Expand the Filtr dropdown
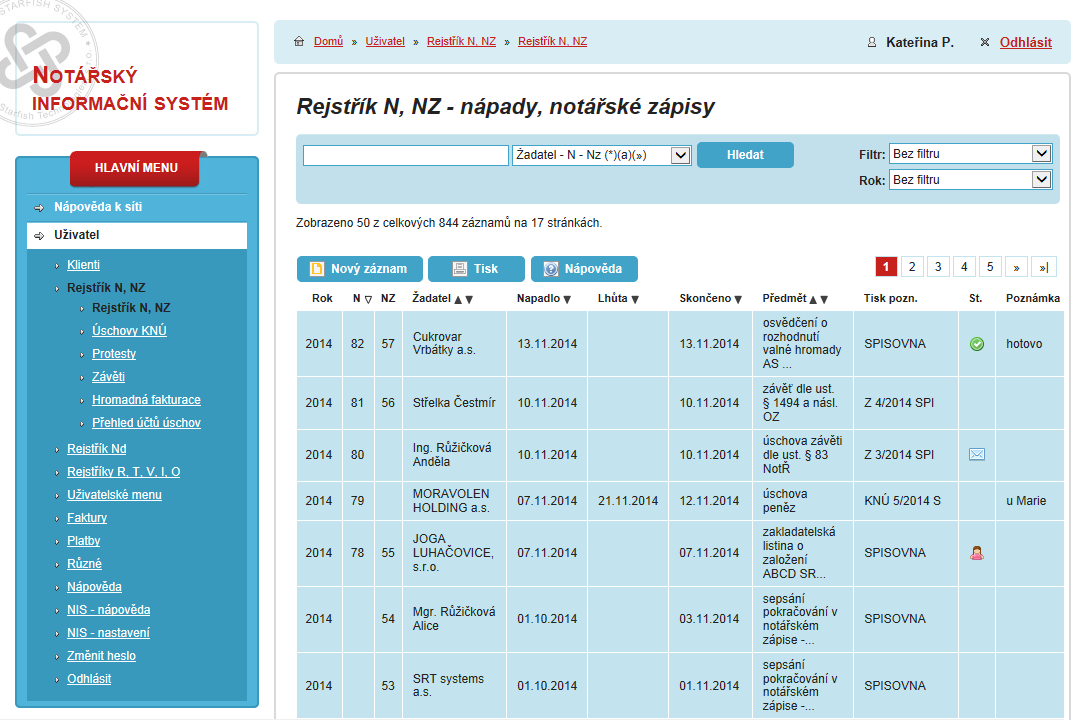Viewport: 1080px width, 720px height. (x=970, y=154)
